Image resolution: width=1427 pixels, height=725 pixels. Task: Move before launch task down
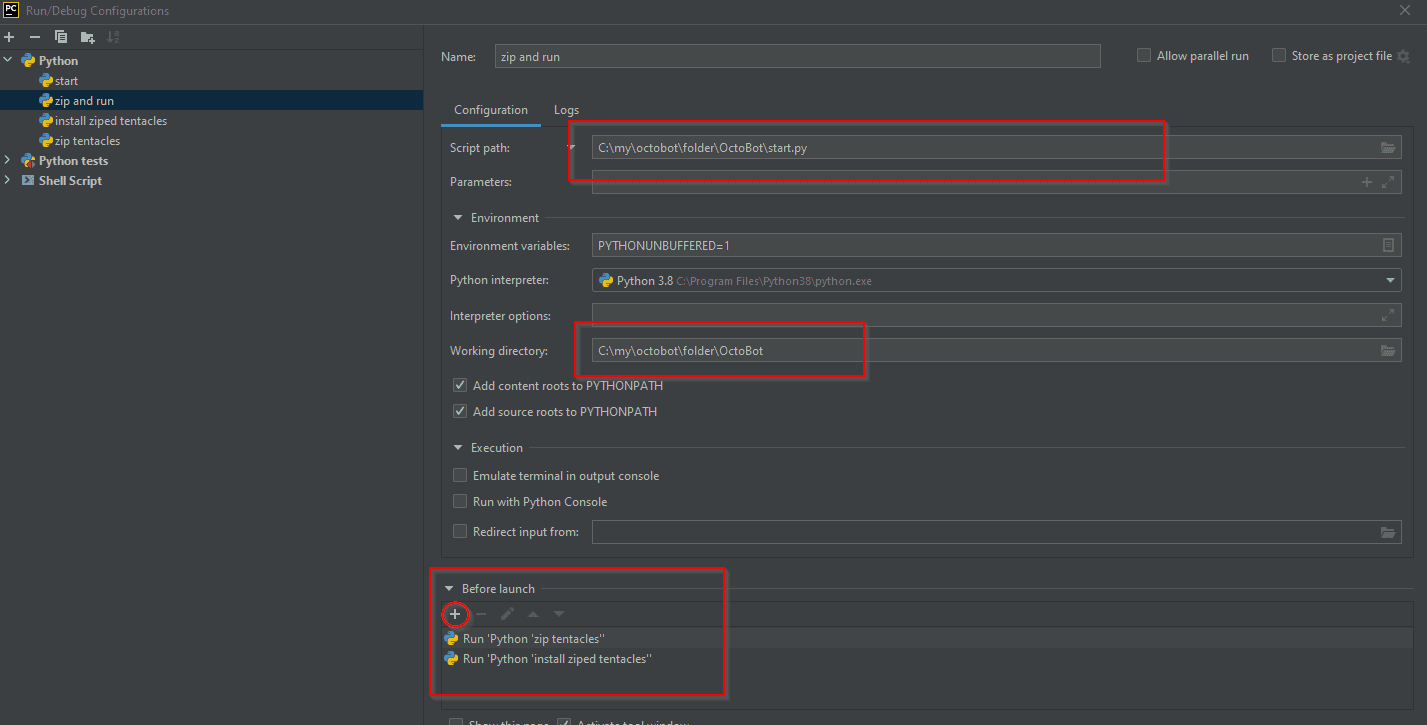tap(559, 614)
